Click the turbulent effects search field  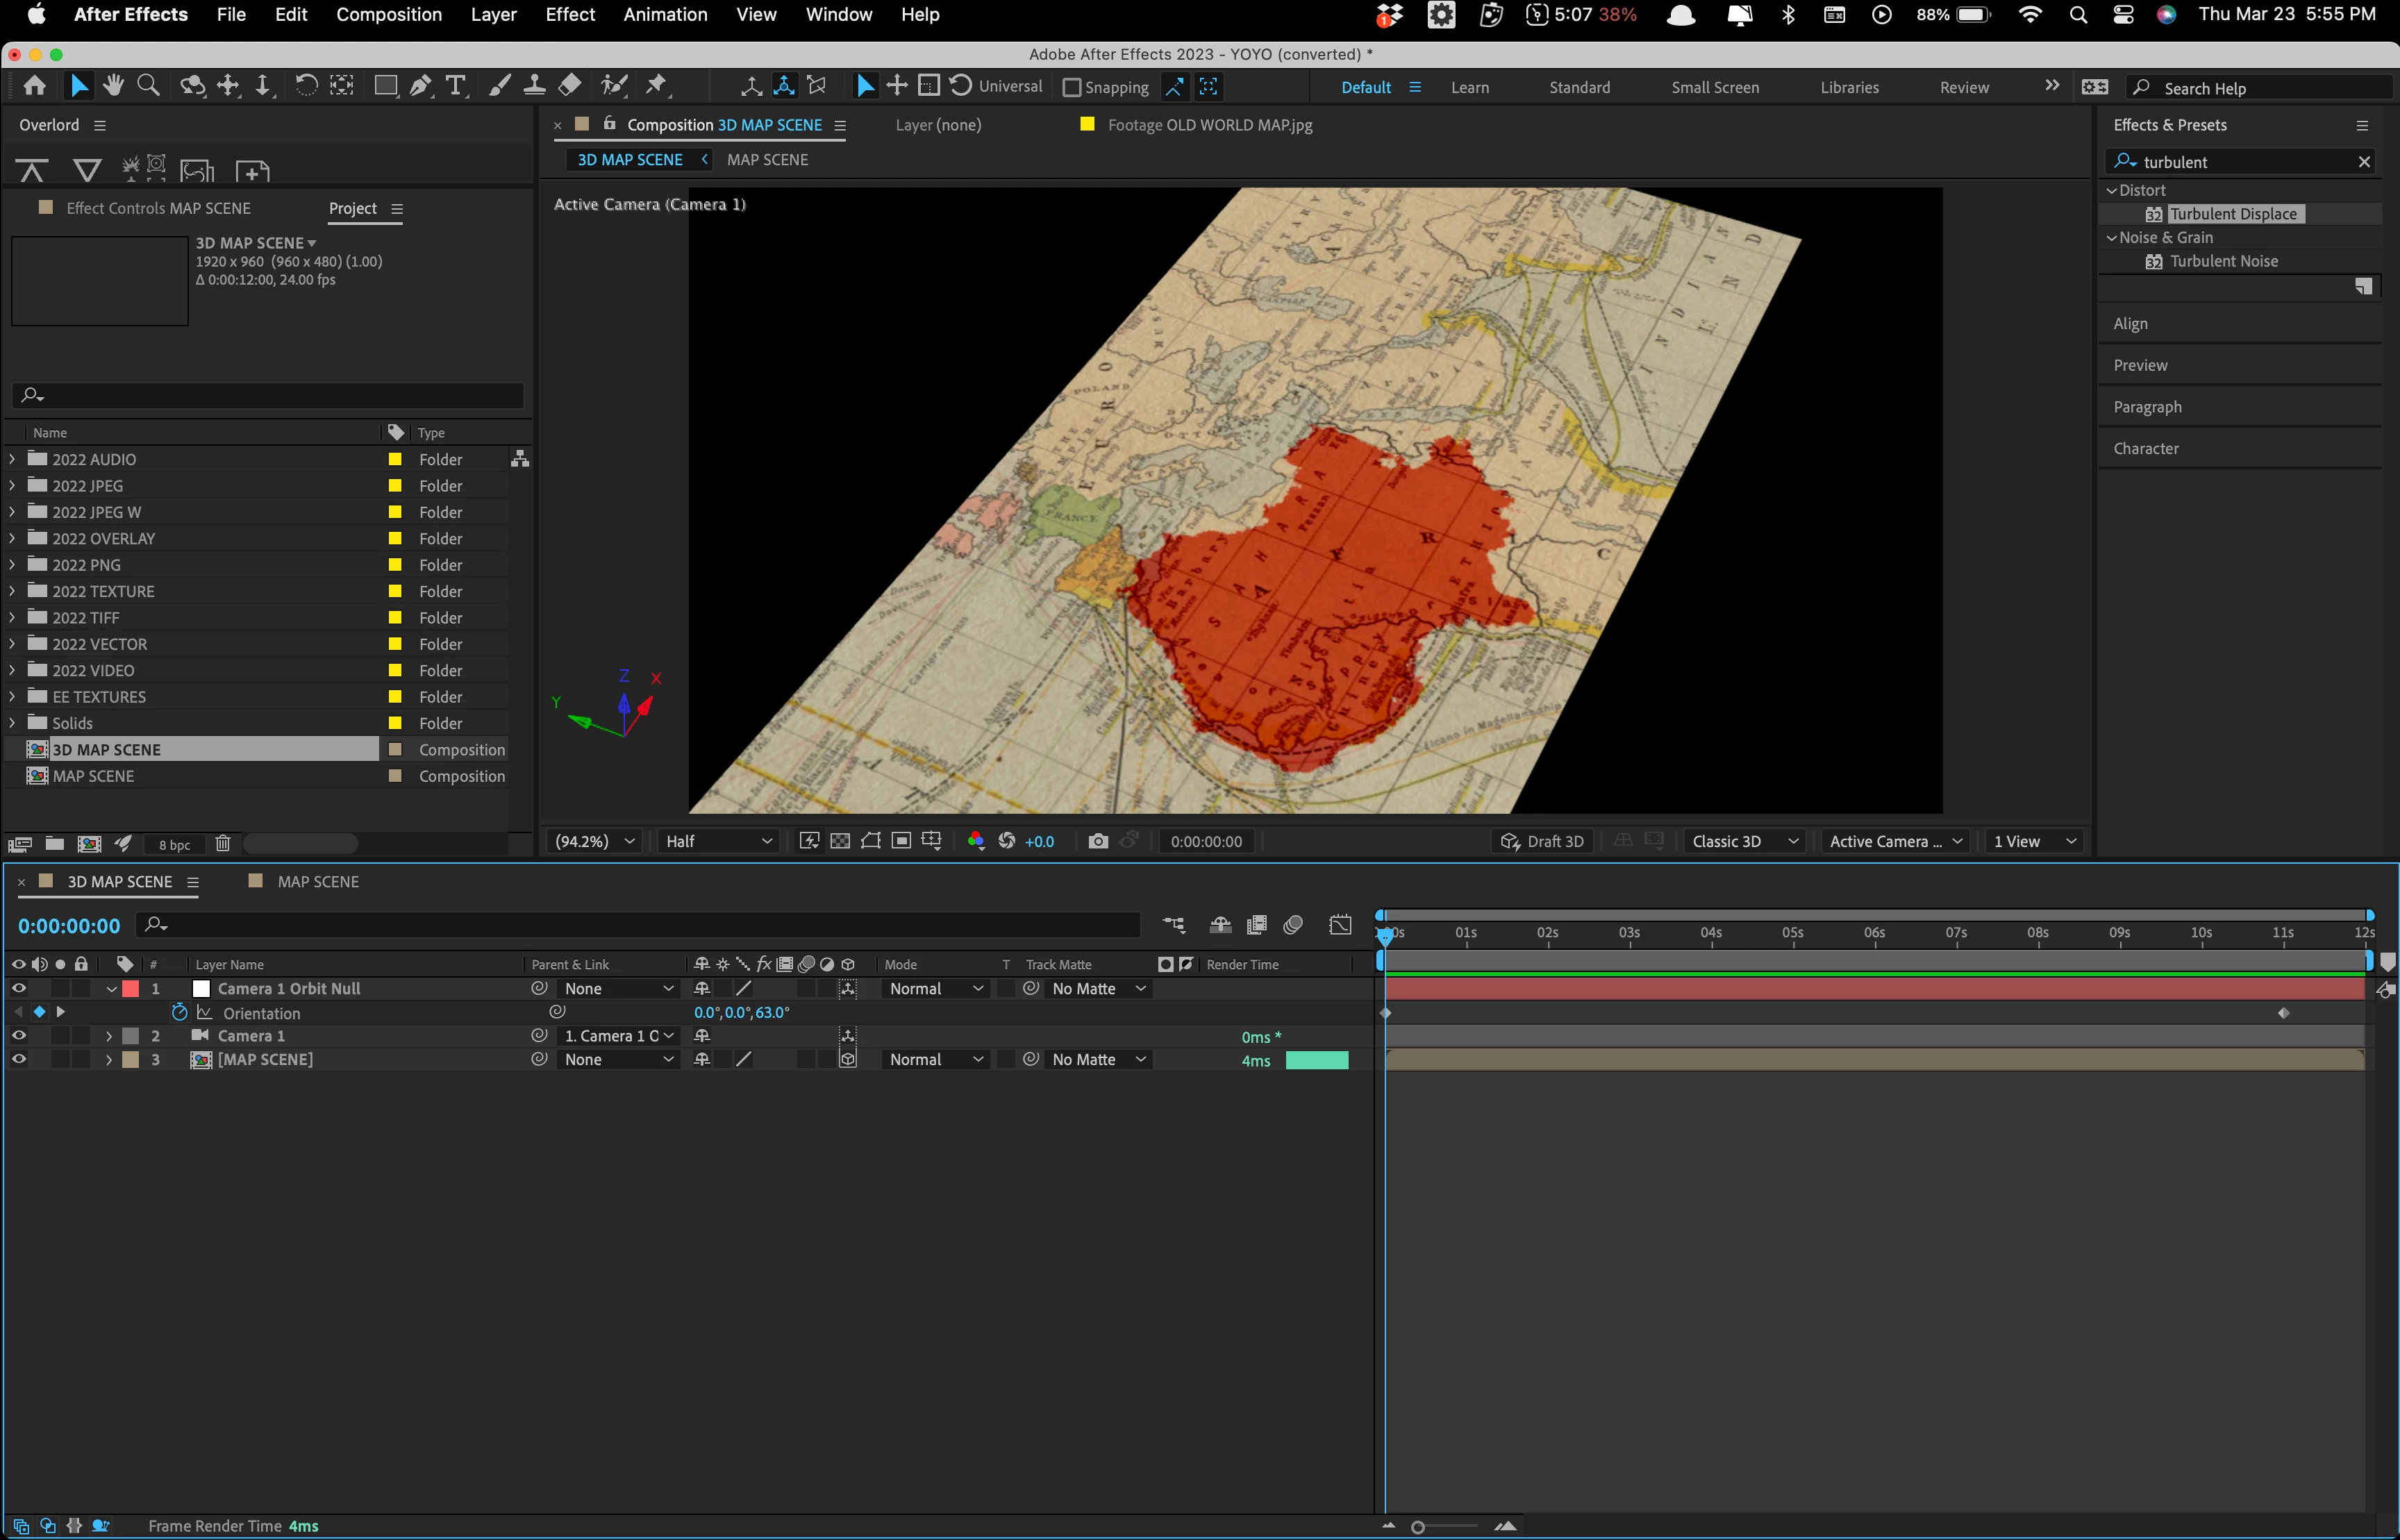[x=2240, y=162]
